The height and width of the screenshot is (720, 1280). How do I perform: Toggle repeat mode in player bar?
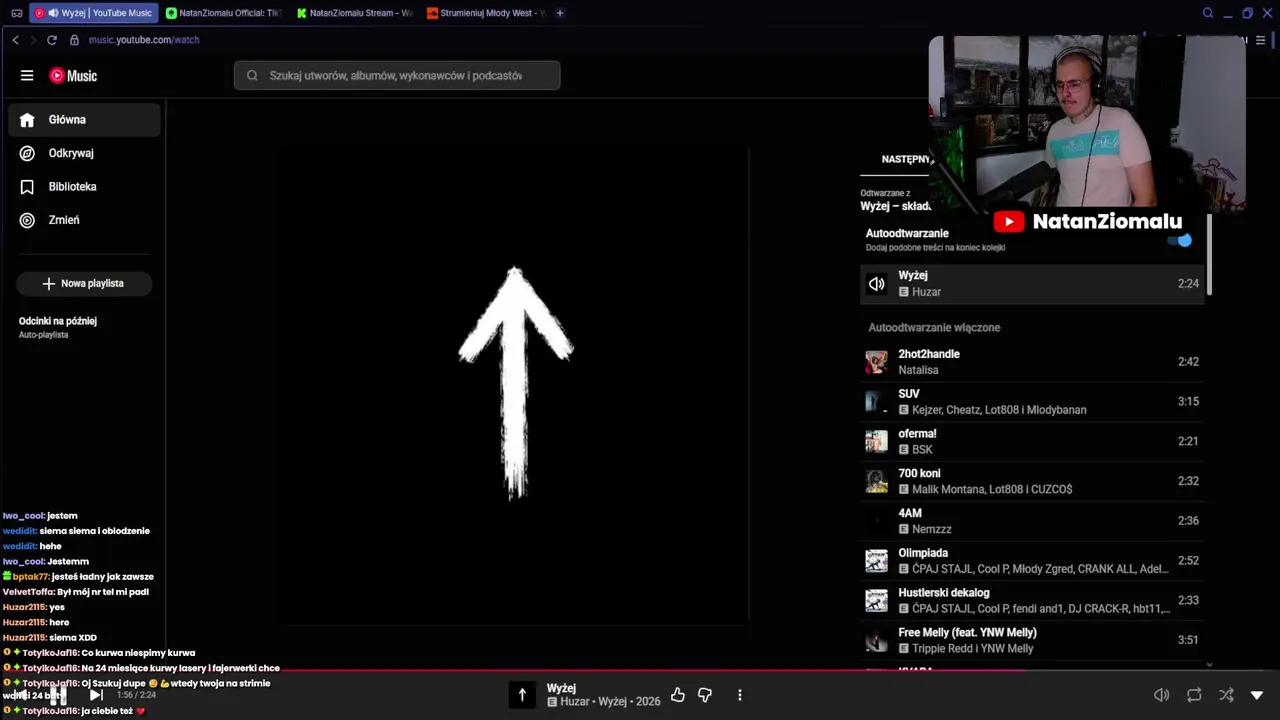pyautogui.click(x=1194, y=695)
